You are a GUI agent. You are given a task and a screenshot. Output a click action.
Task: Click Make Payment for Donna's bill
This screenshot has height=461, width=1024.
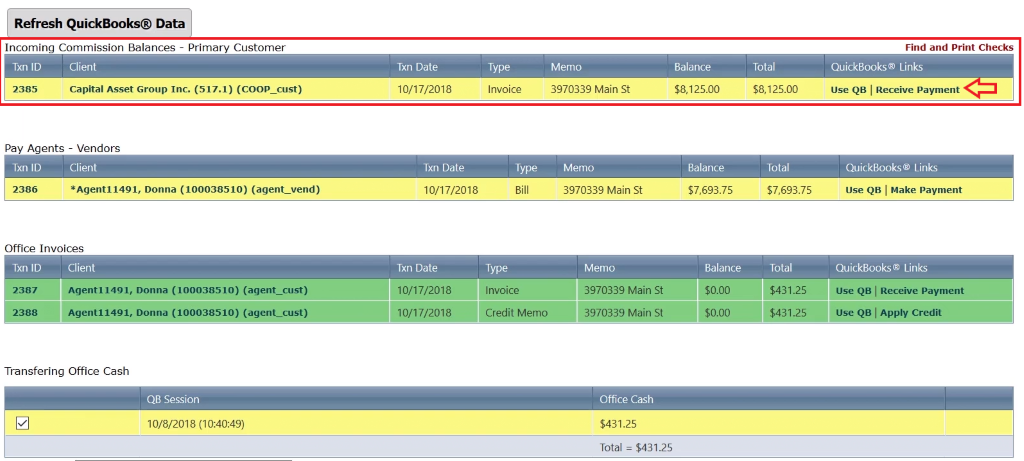coord(925,189)
